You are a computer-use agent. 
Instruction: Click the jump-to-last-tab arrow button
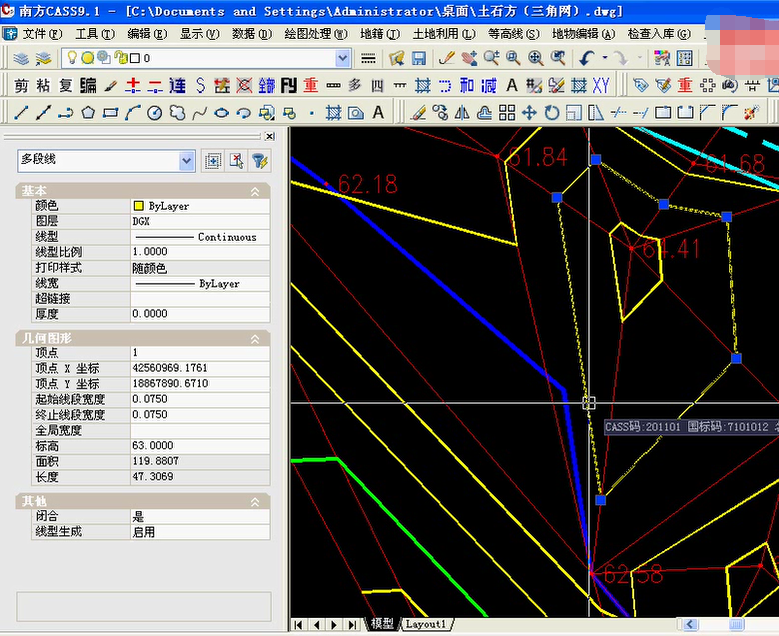point(352,625)
